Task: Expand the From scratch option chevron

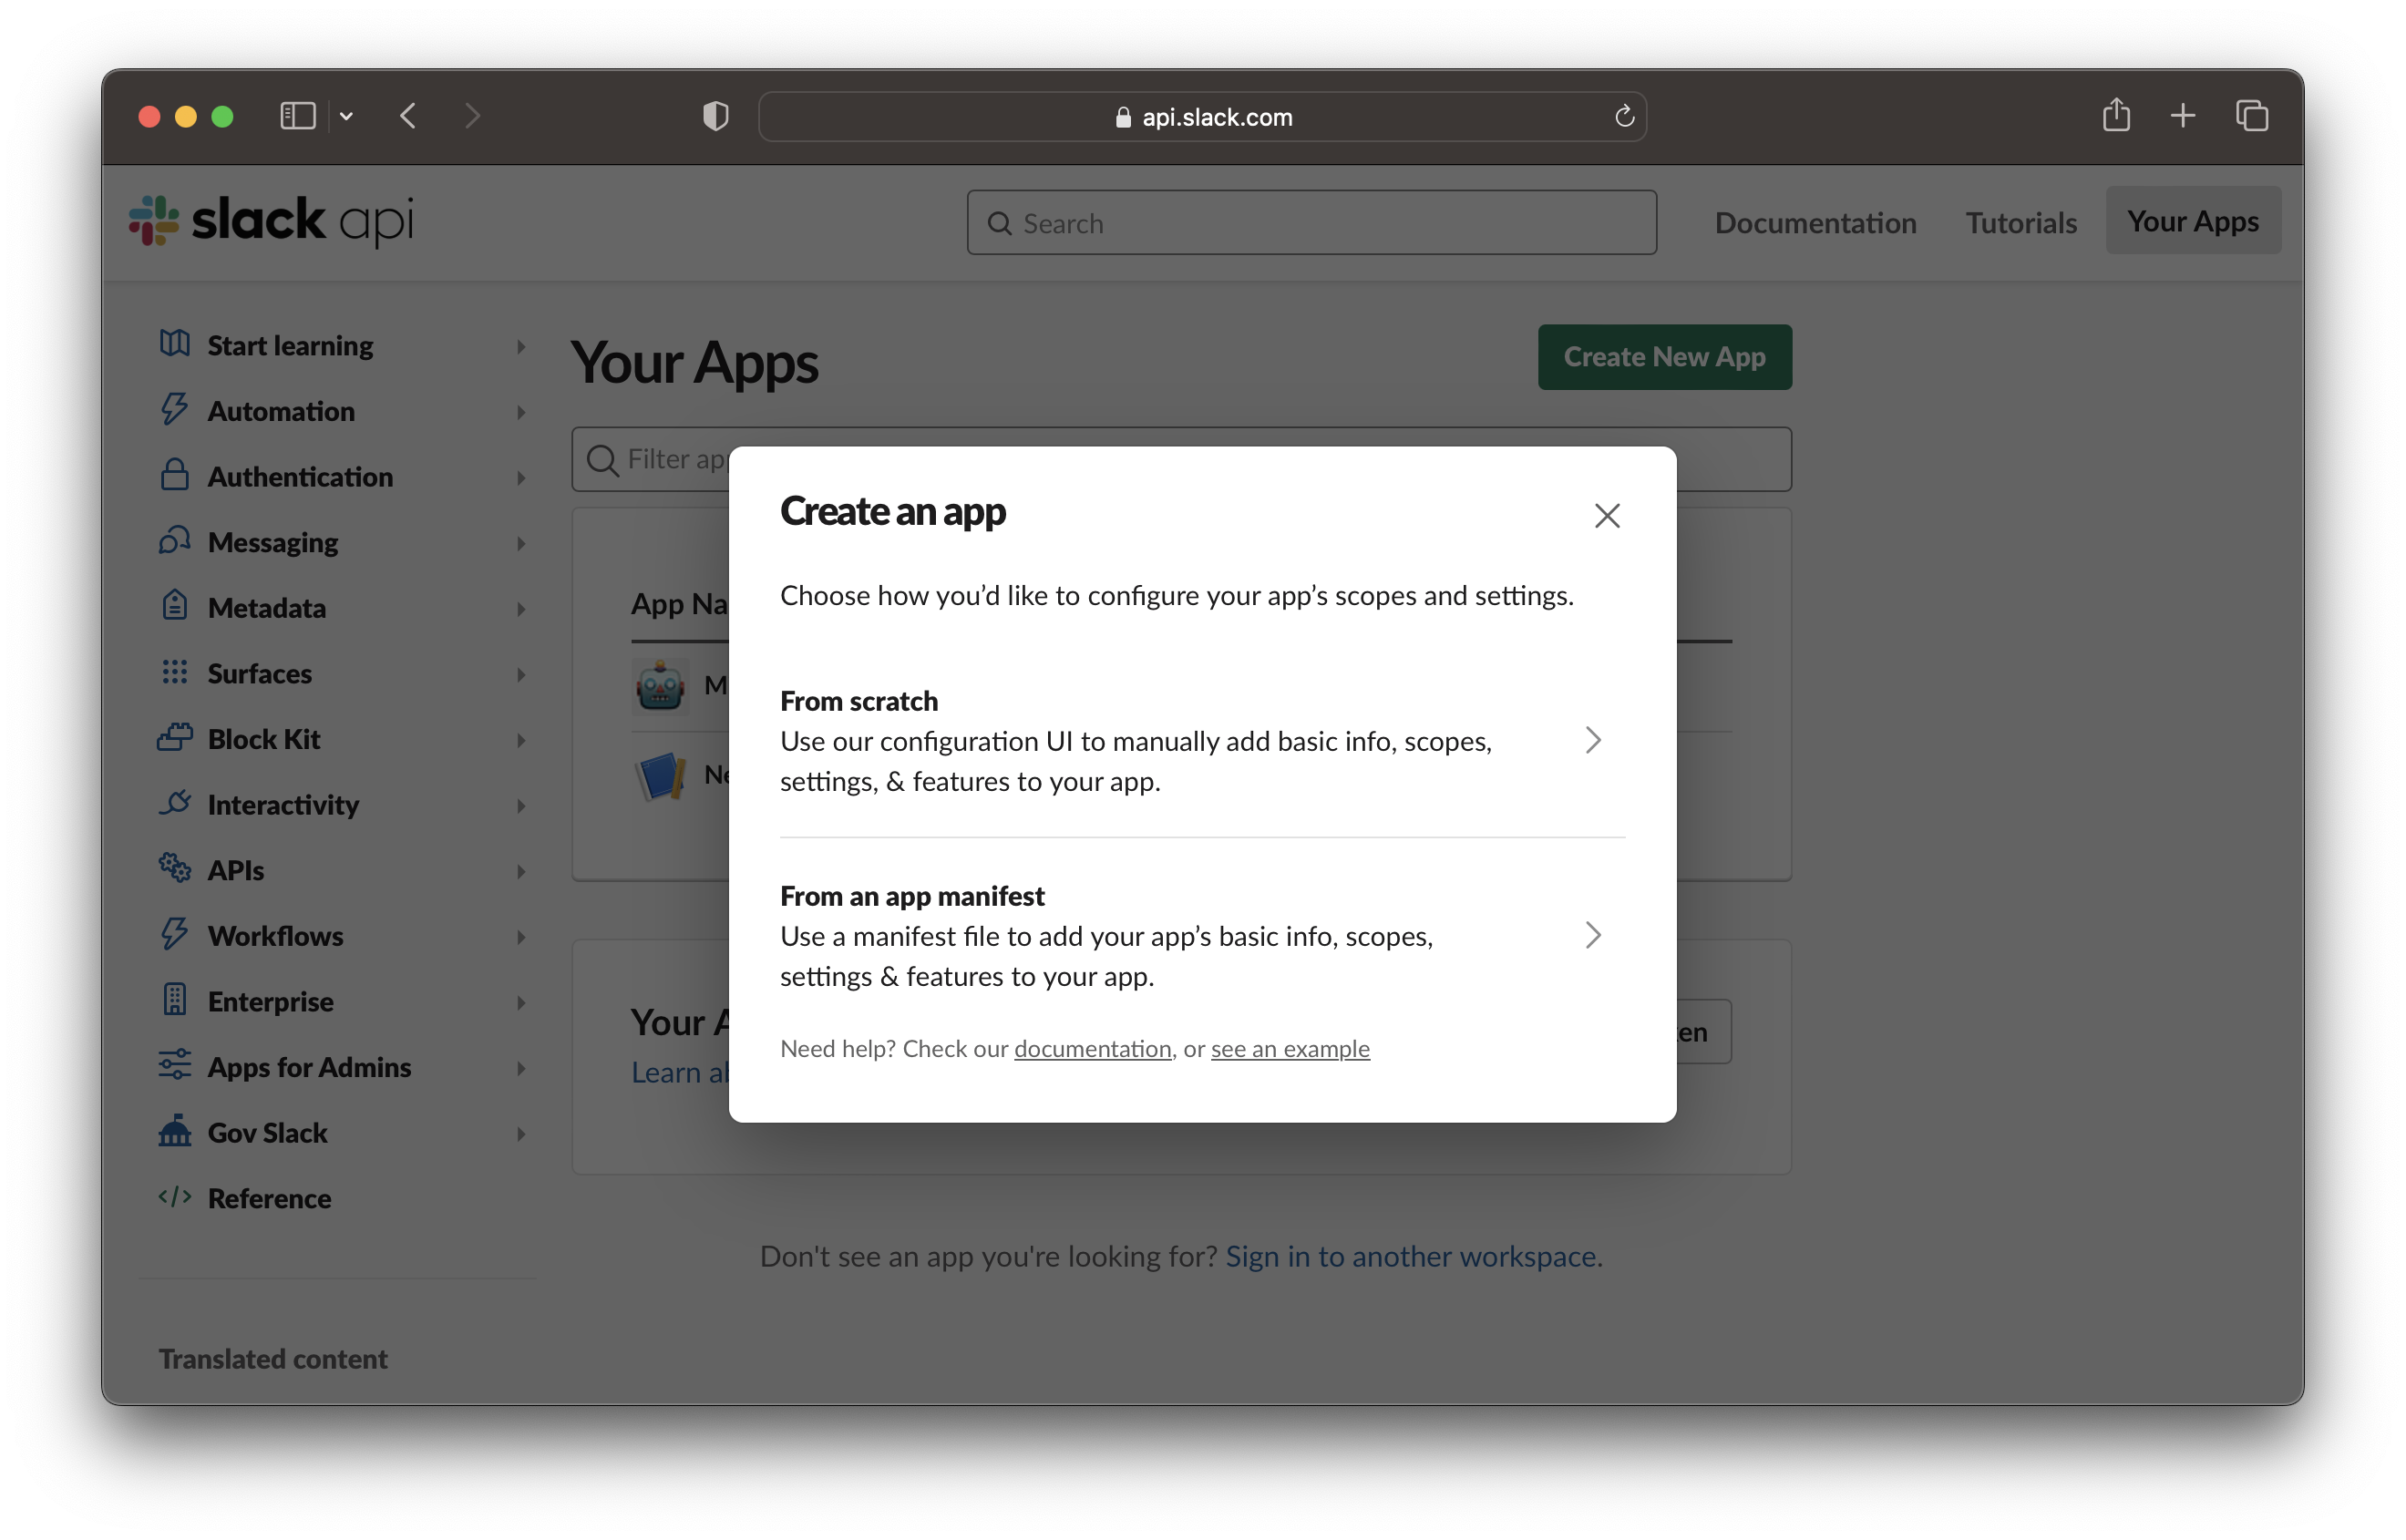Action: pyautogui.click(x=1593, y=740)
